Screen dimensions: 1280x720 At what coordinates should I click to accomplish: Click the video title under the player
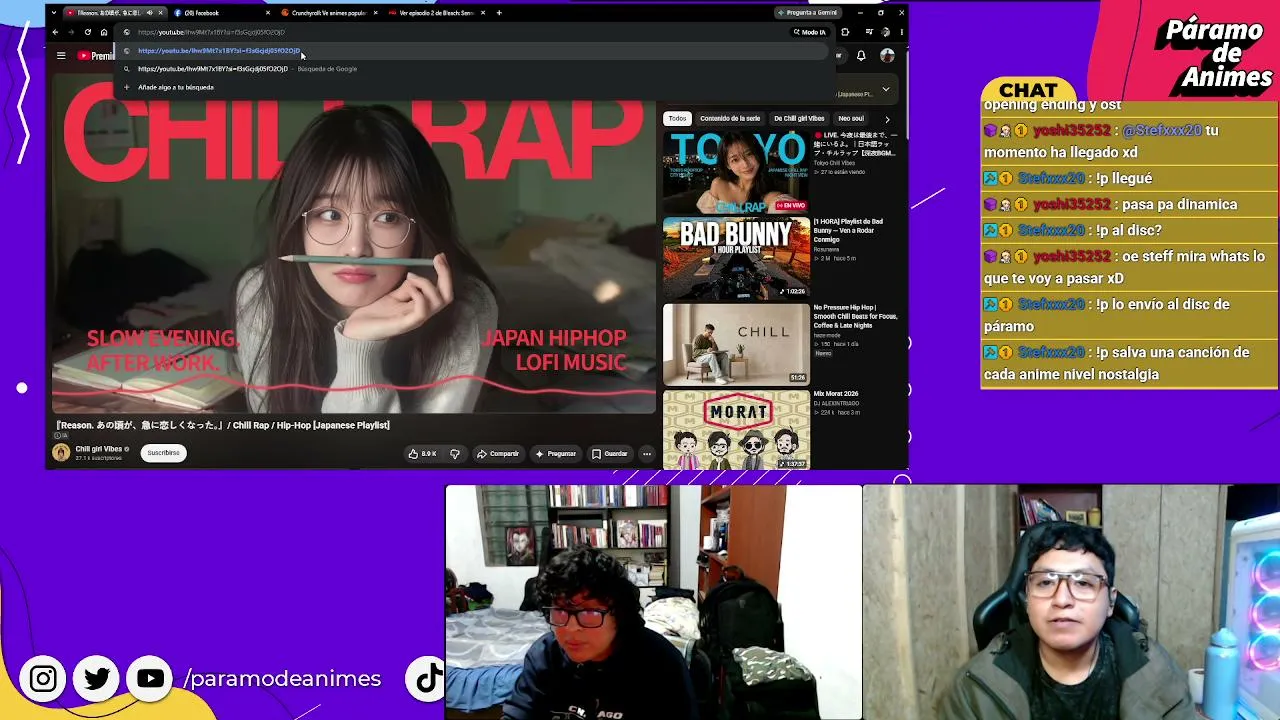coord(223,426)
